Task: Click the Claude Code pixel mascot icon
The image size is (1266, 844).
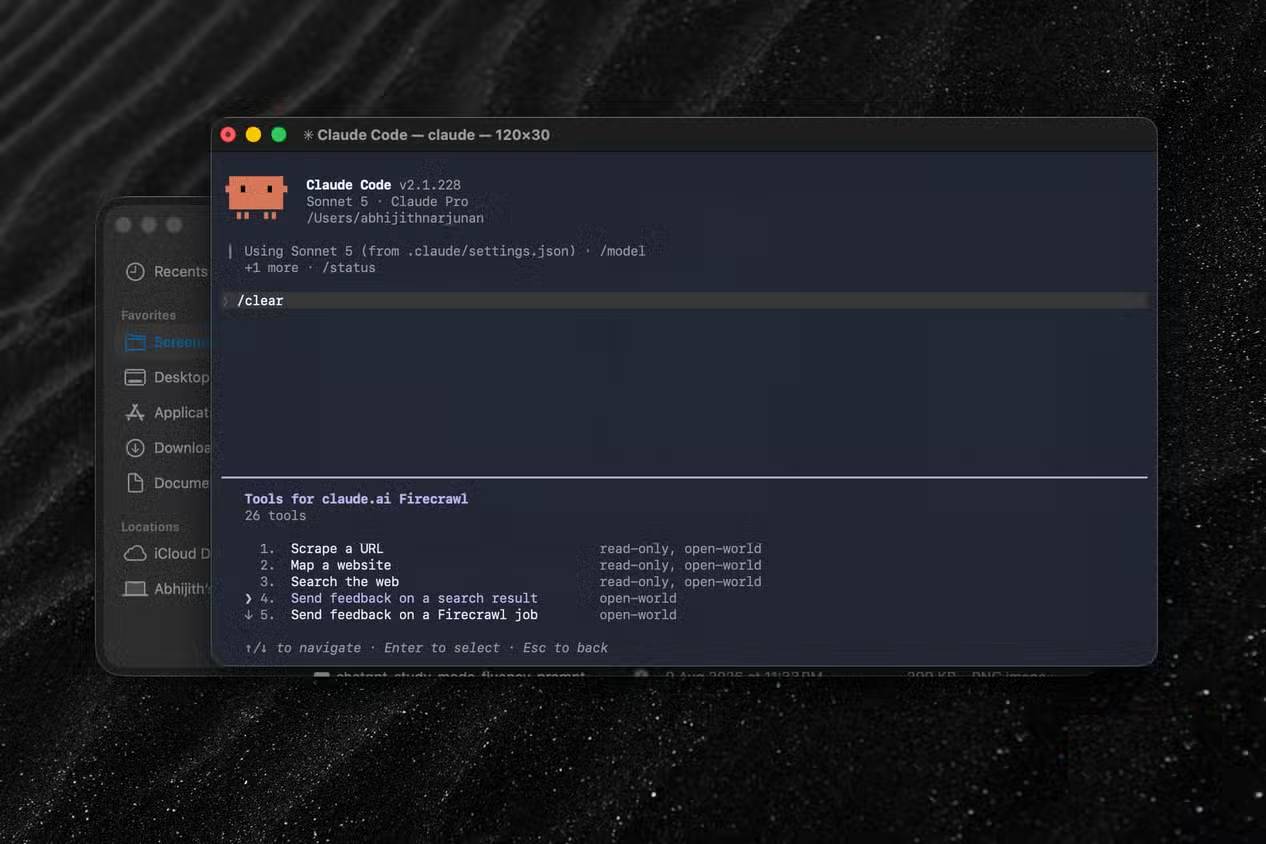Action: click(x=256, y=198)
